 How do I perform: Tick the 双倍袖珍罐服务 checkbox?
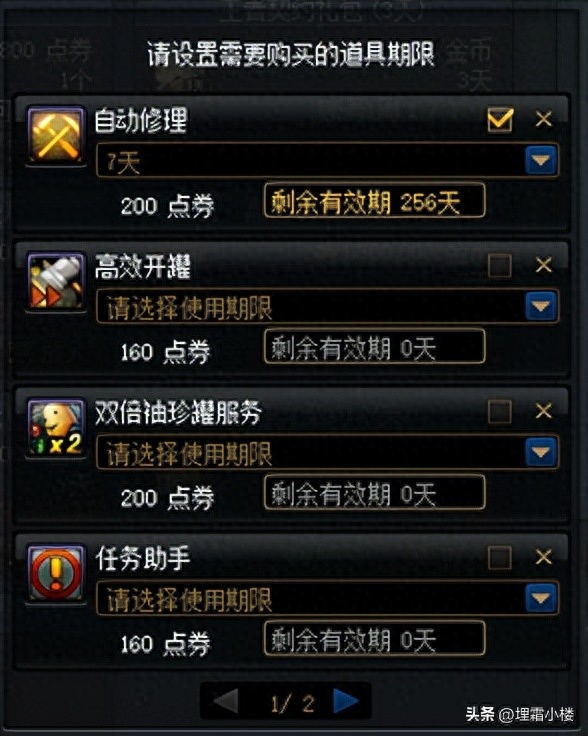click(x=500, y=412)
